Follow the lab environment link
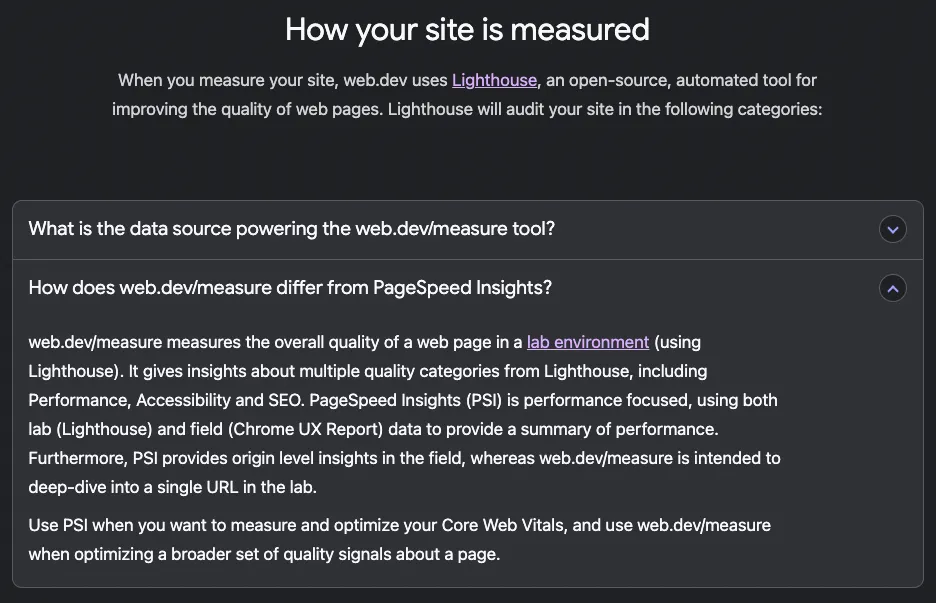The width and height of the screenshot is (936, 603). 588,342
